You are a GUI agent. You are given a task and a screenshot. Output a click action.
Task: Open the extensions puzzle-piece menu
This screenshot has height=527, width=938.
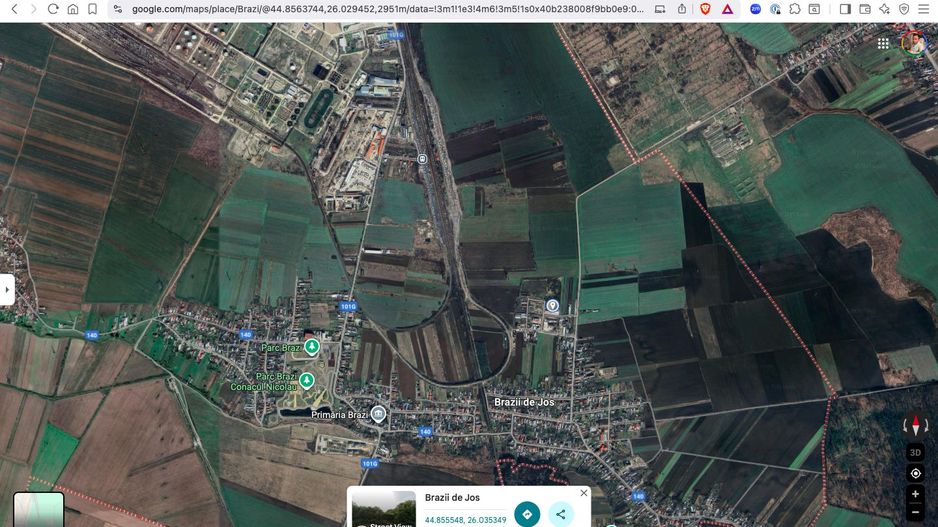point(795,9)
